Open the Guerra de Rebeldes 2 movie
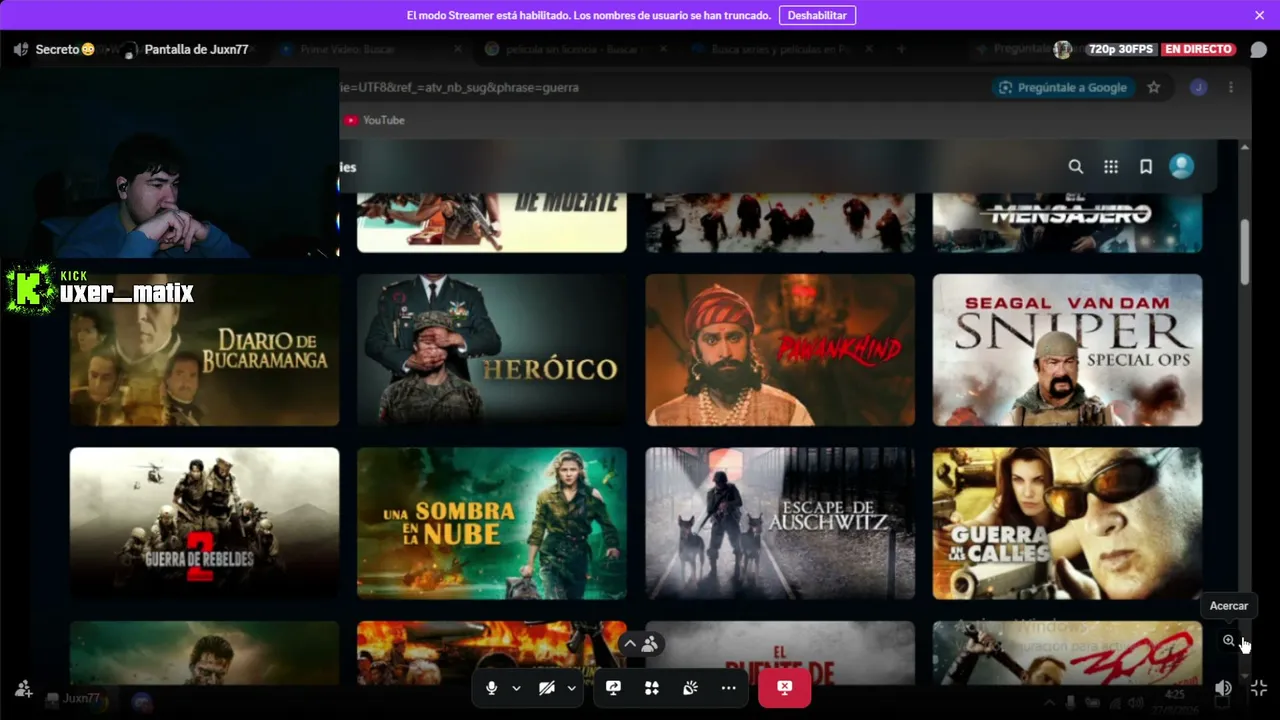1280x720 pixels. [x=205, y=523]
